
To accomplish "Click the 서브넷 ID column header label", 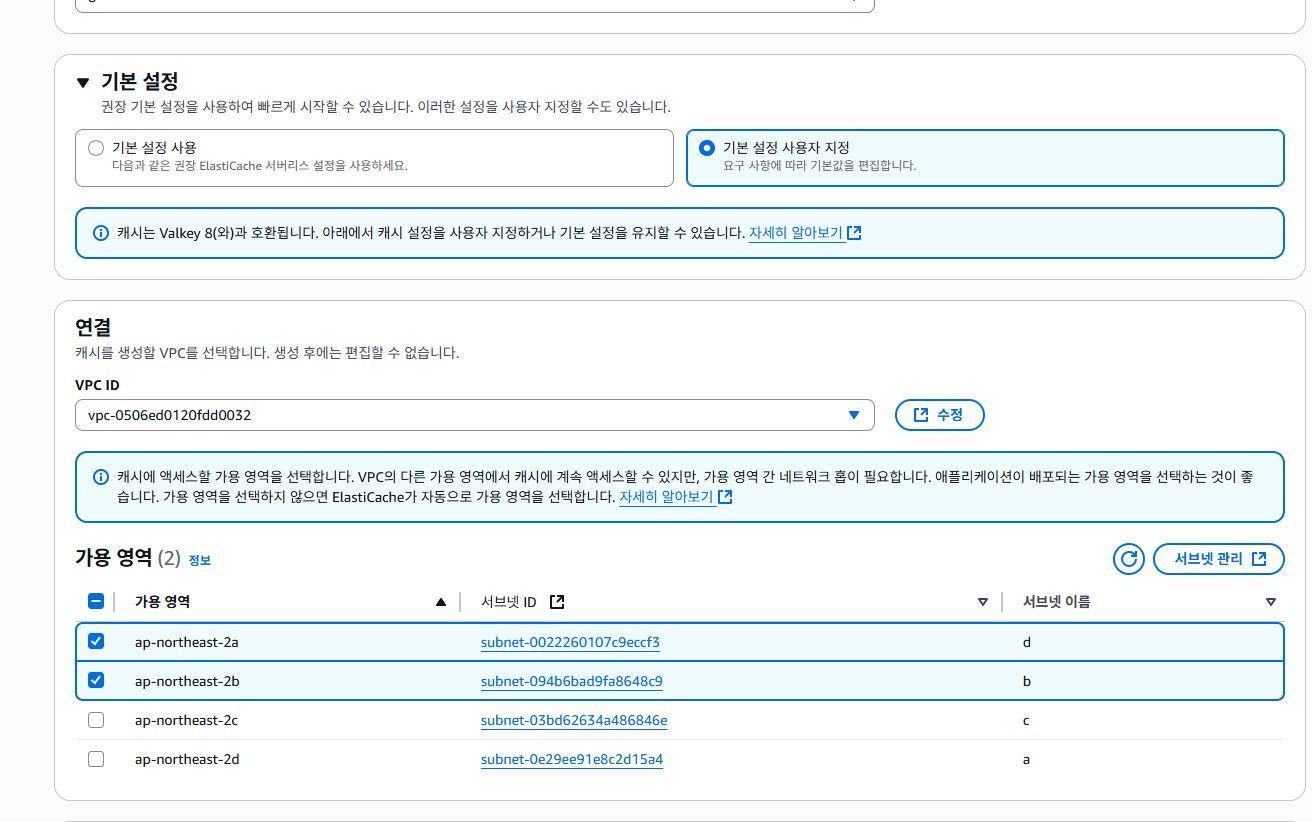I will pyautogui.click(x=509, y=602).
